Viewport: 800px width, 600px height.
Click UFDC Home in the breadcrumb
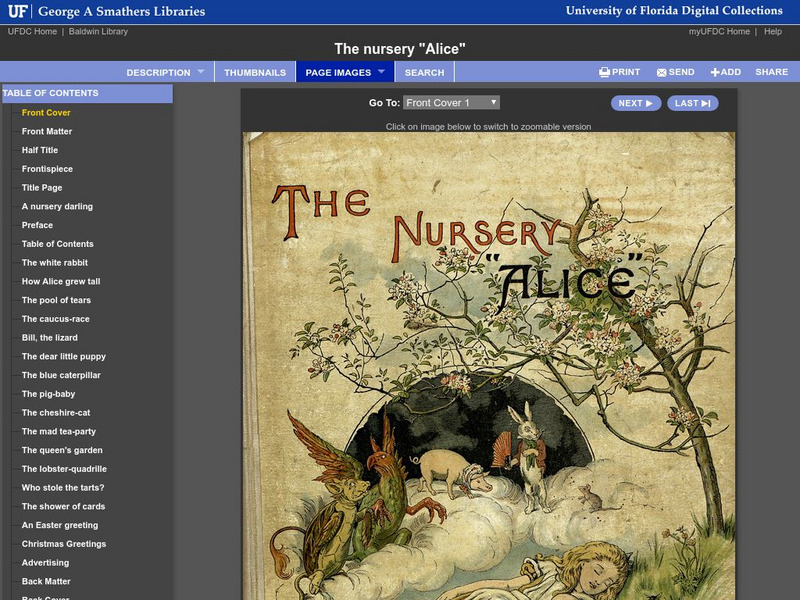(34, 30)
